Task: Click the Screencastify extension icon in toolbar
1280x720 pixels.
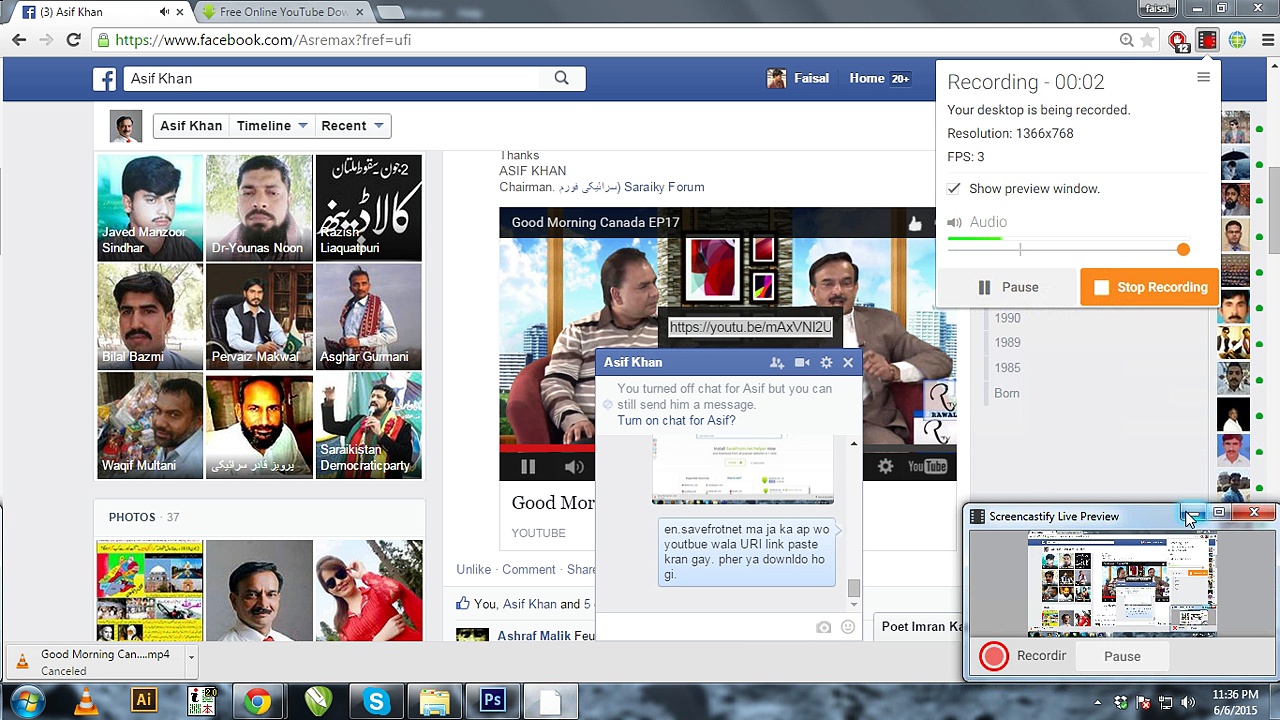Action: coord(1207,40)
